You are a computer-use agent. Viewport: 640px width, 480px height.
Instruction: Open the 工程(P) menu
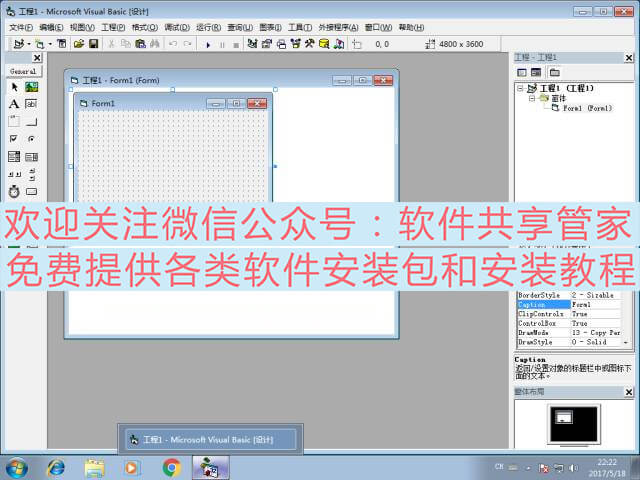113,27
